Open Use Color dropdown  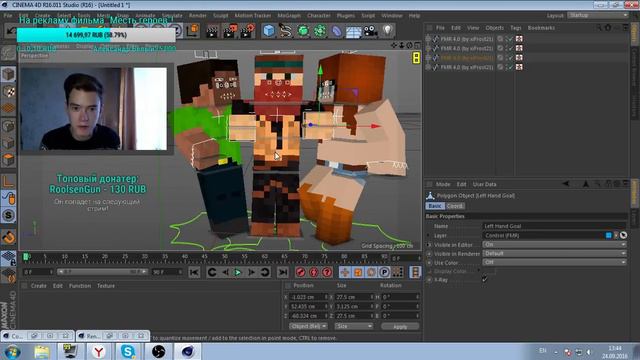555,262
